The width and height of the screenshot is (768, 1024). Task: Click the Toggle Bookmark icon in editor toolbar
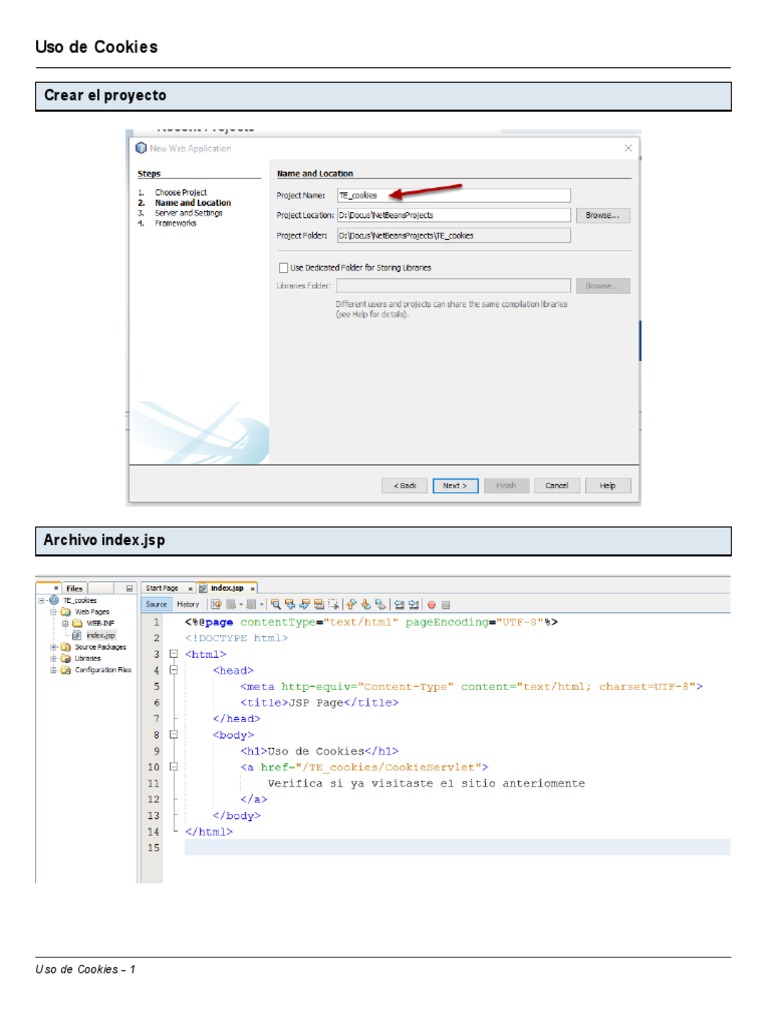pyautogui.click(x=381, y=604)
